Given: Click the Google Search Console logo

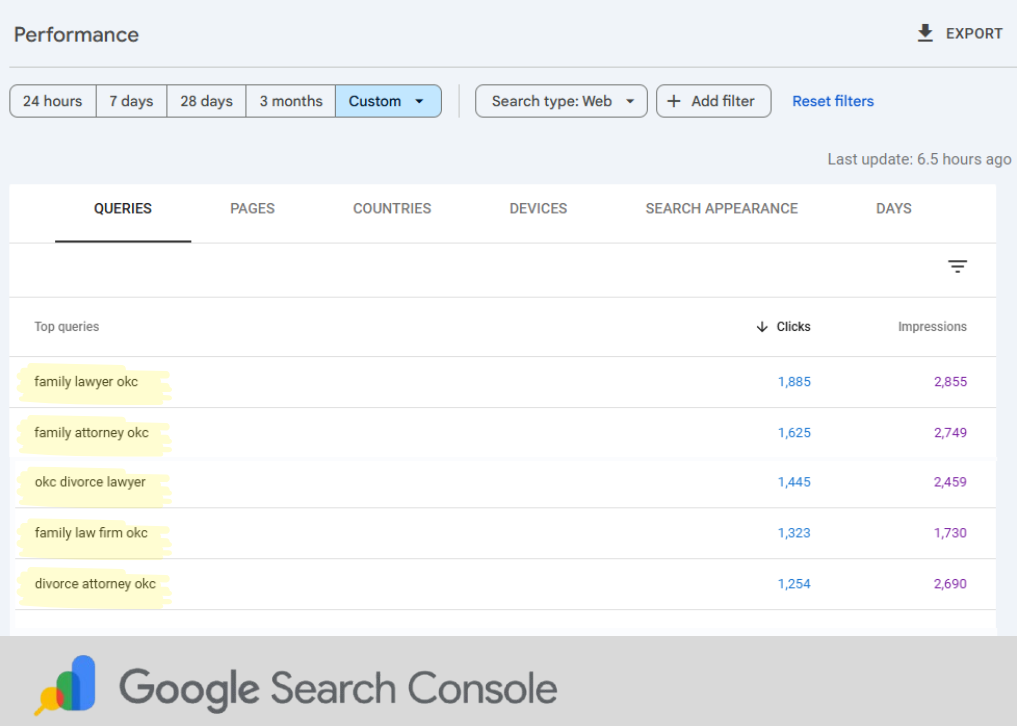Looking at the screenshot, I should pyautogui.click(x=66, y=685).
